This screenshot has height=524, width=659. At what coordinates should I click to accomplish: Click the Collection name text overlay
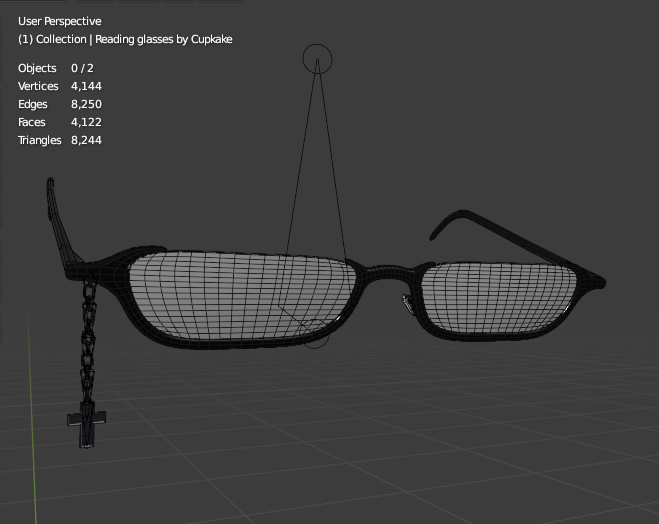coord(125,39)
